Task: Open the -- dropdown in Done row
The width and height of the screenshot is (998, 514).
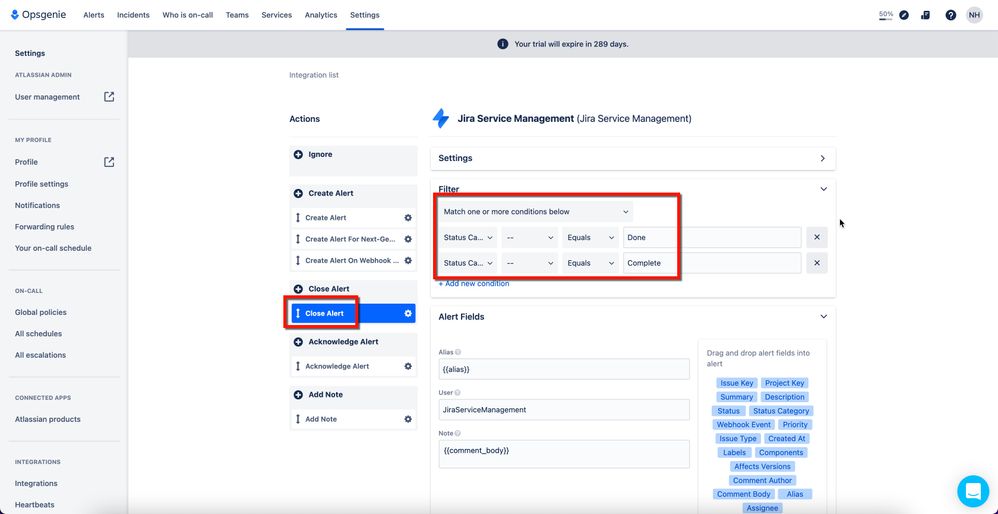Action: (x=530, y=237)
